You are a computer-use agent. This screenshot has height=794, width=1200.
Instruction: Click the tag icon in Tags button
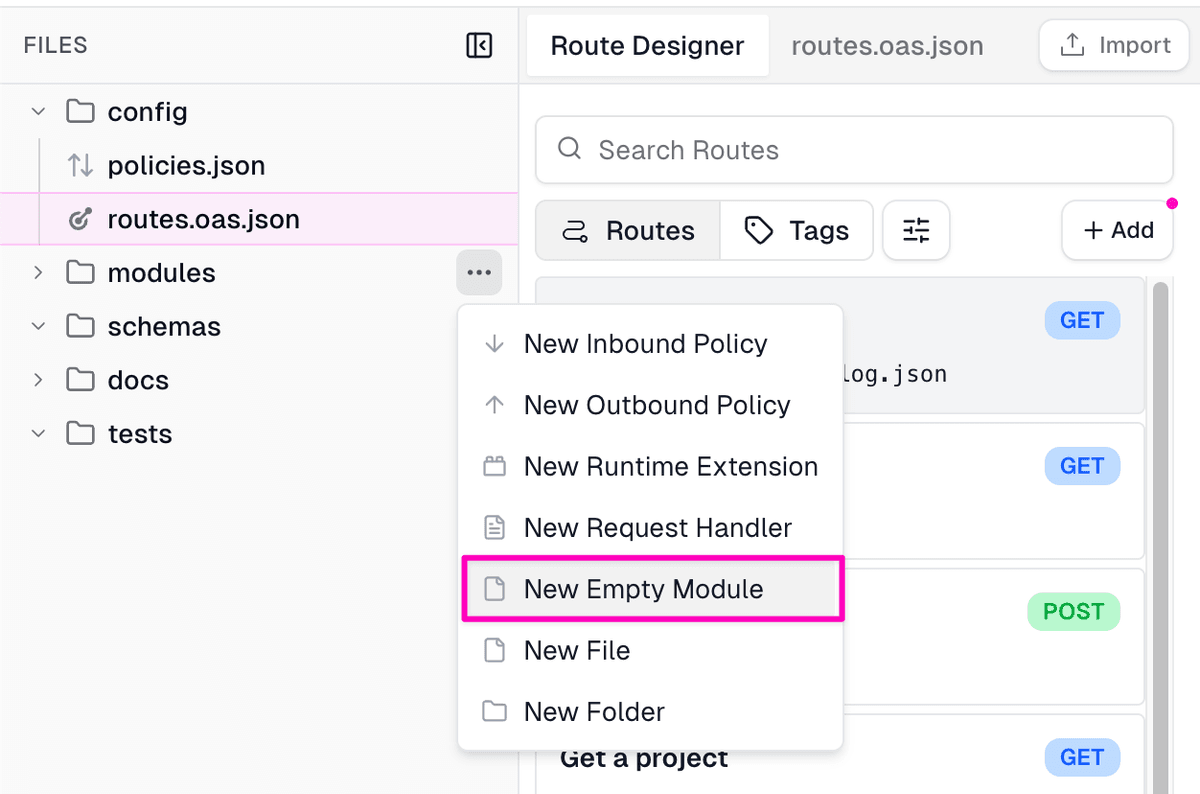tap(759, 231)
